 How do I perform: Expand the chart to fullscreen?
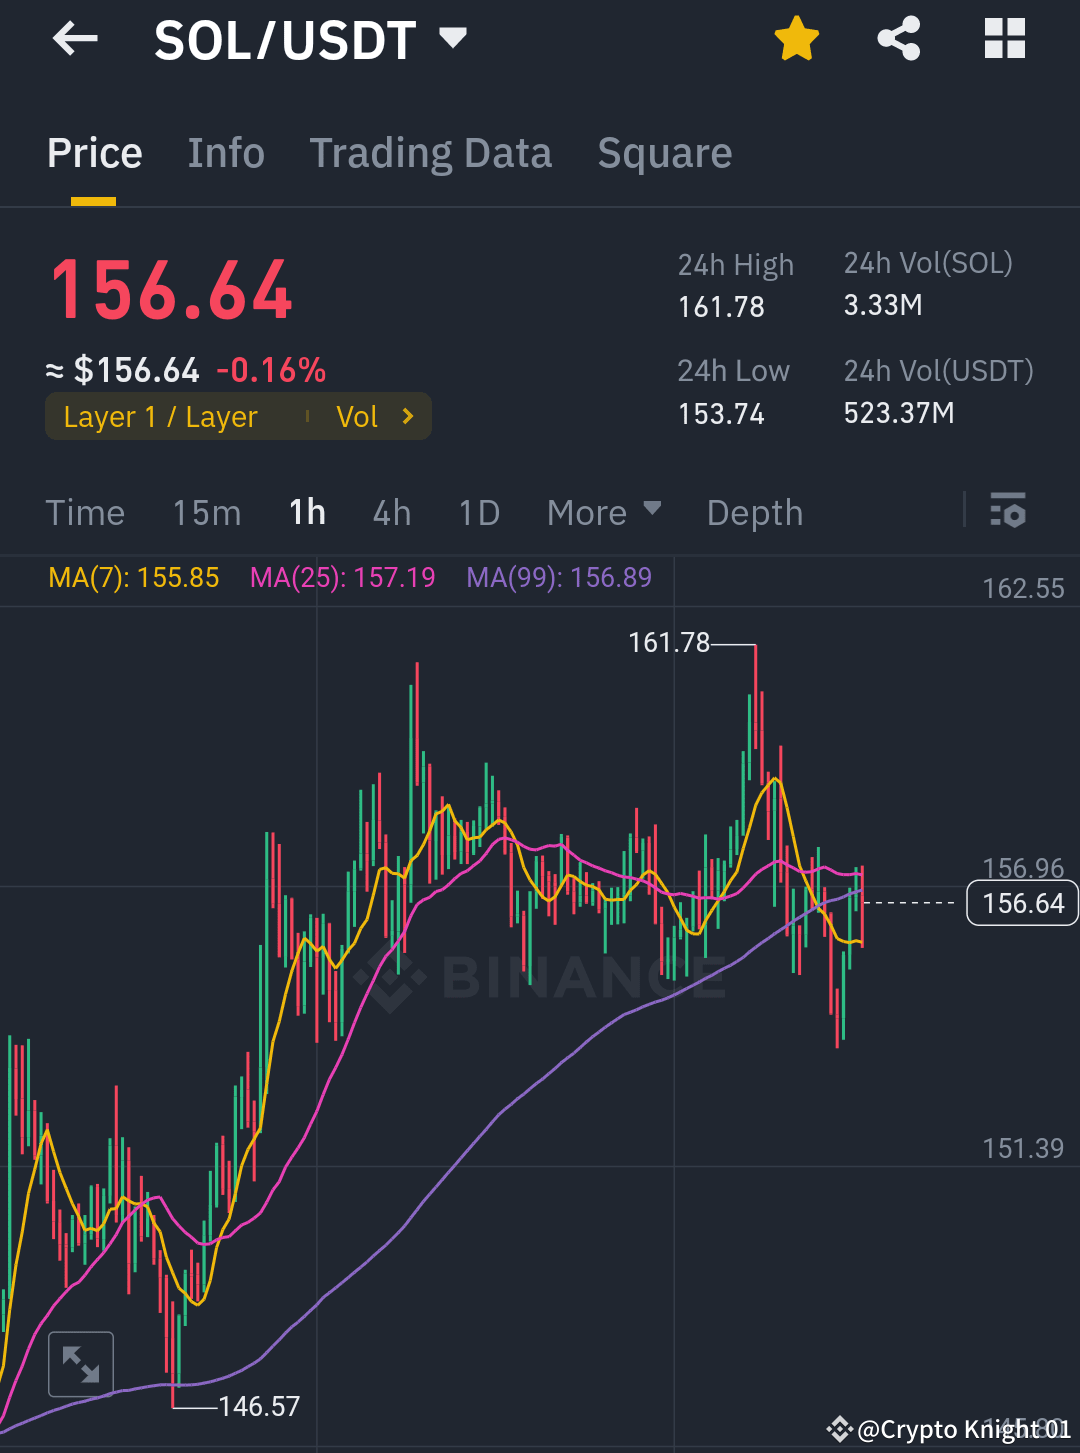(x=80, y=1363)
